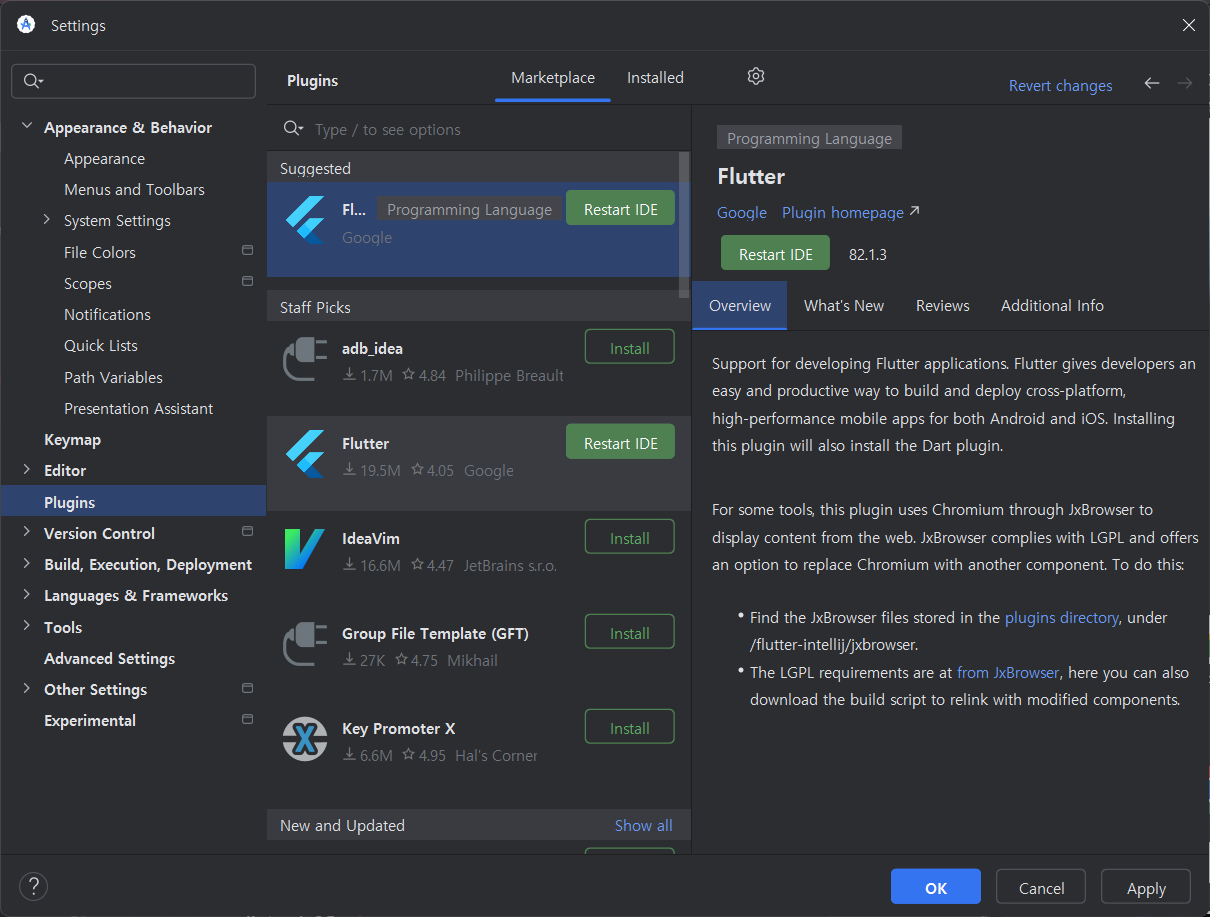
Task: Click the Flutter logo in Staff Picks
Action: pyautogui.click(x=304, y=454)
